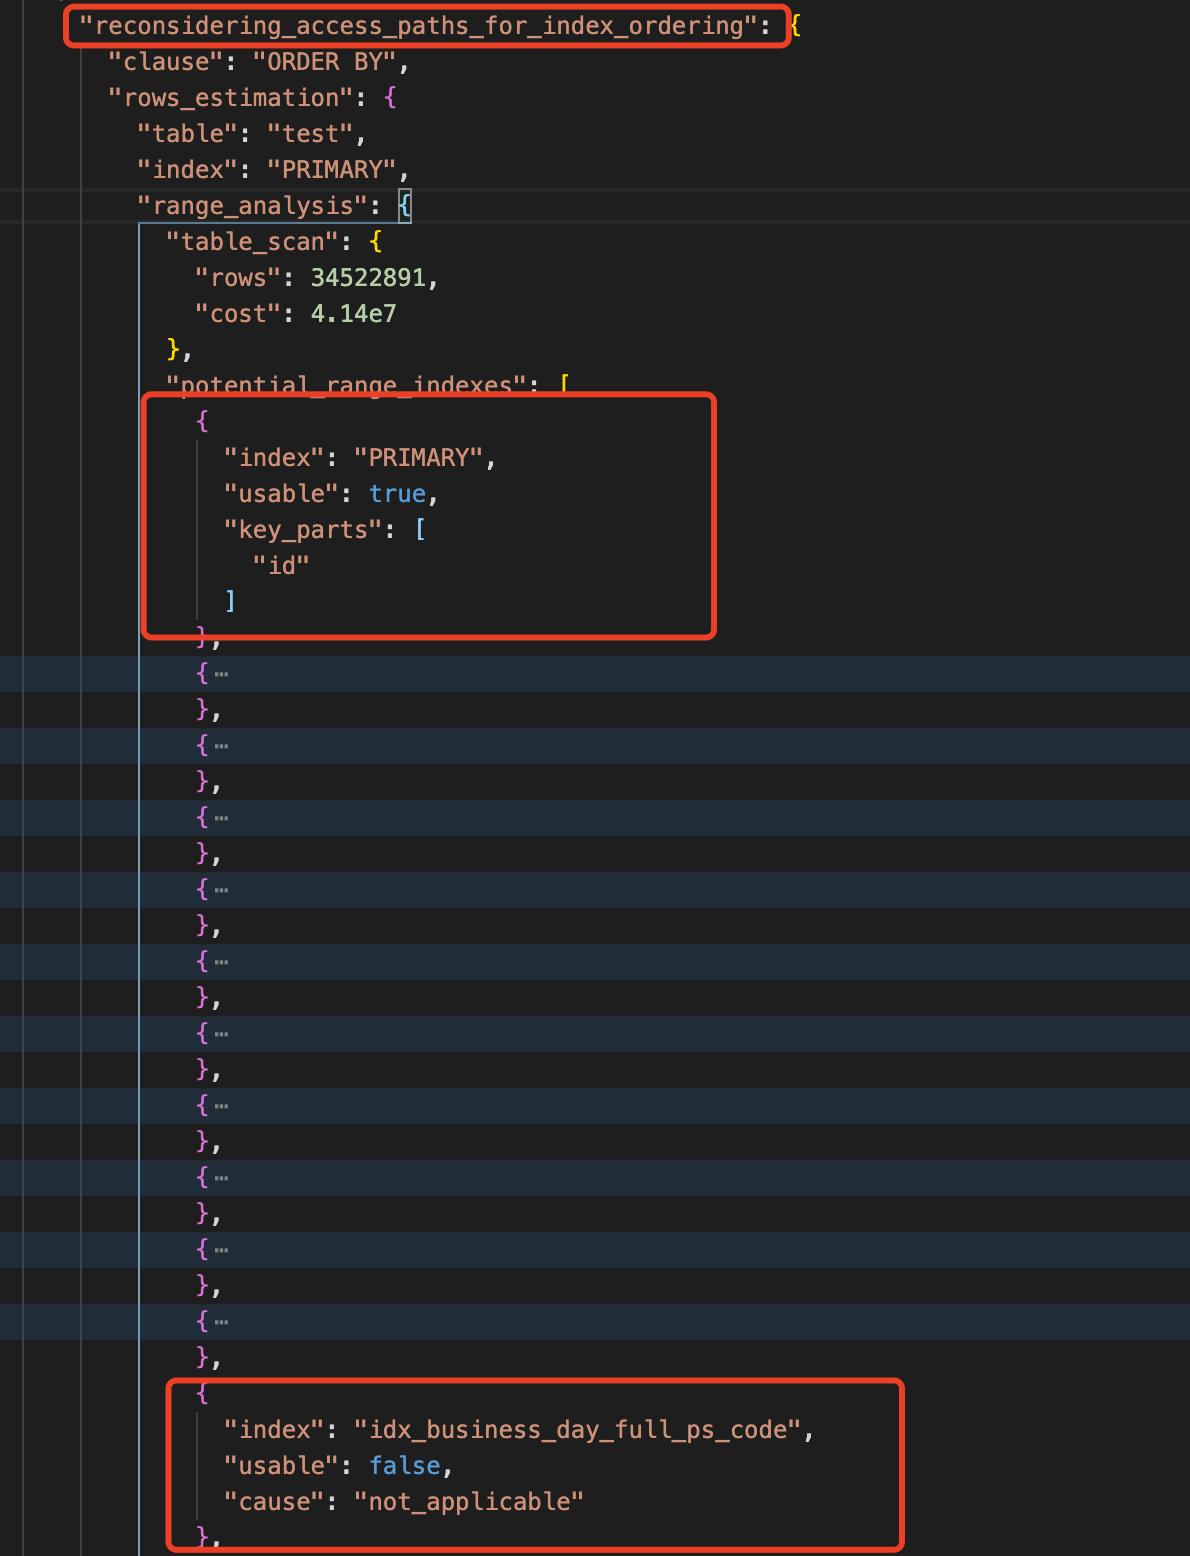Click the usable value false

pos(404,1466)
